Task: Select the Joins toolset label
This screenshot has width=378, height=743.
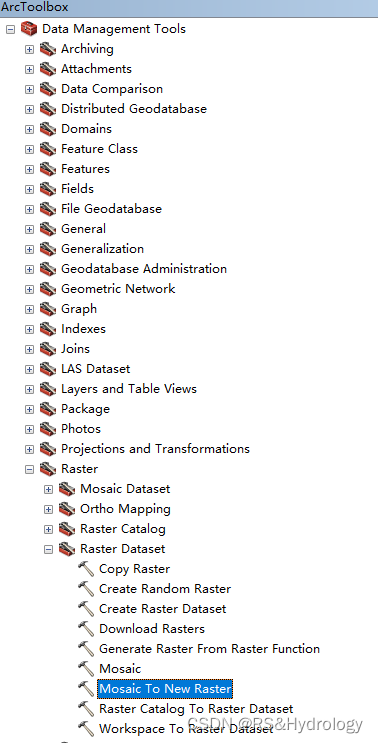Action: coord(75,349)
